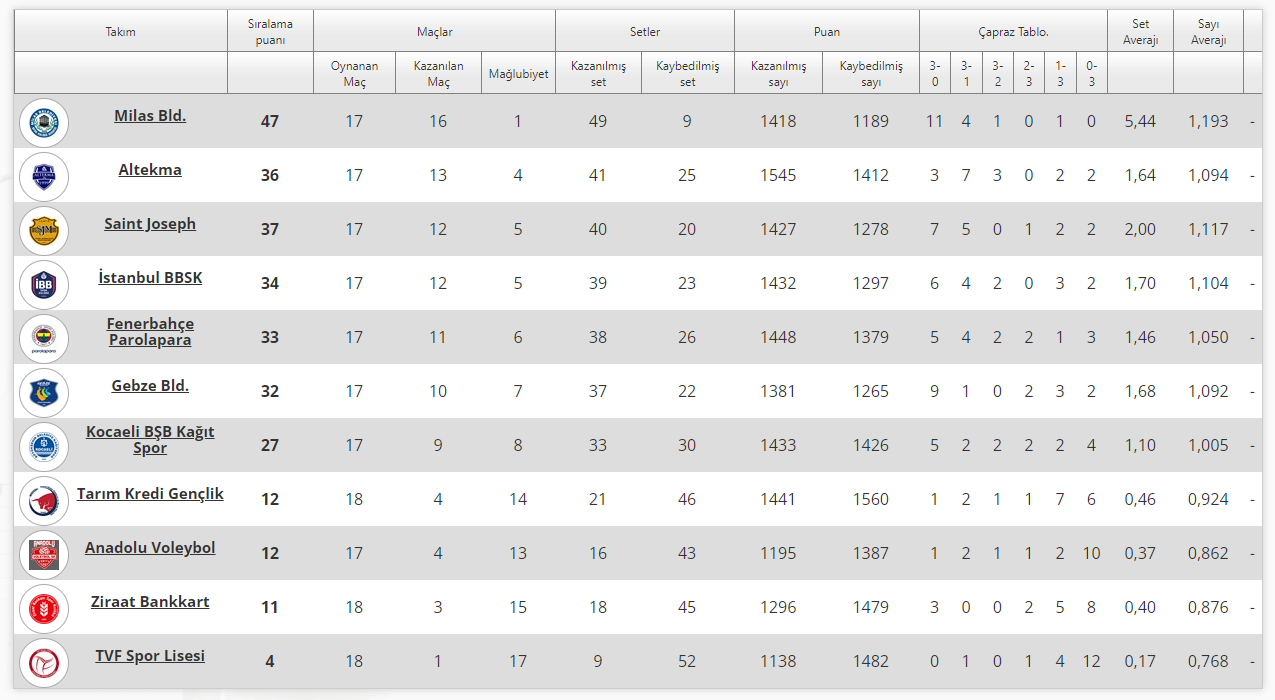Click the Sıralama puanı column header

270,32
